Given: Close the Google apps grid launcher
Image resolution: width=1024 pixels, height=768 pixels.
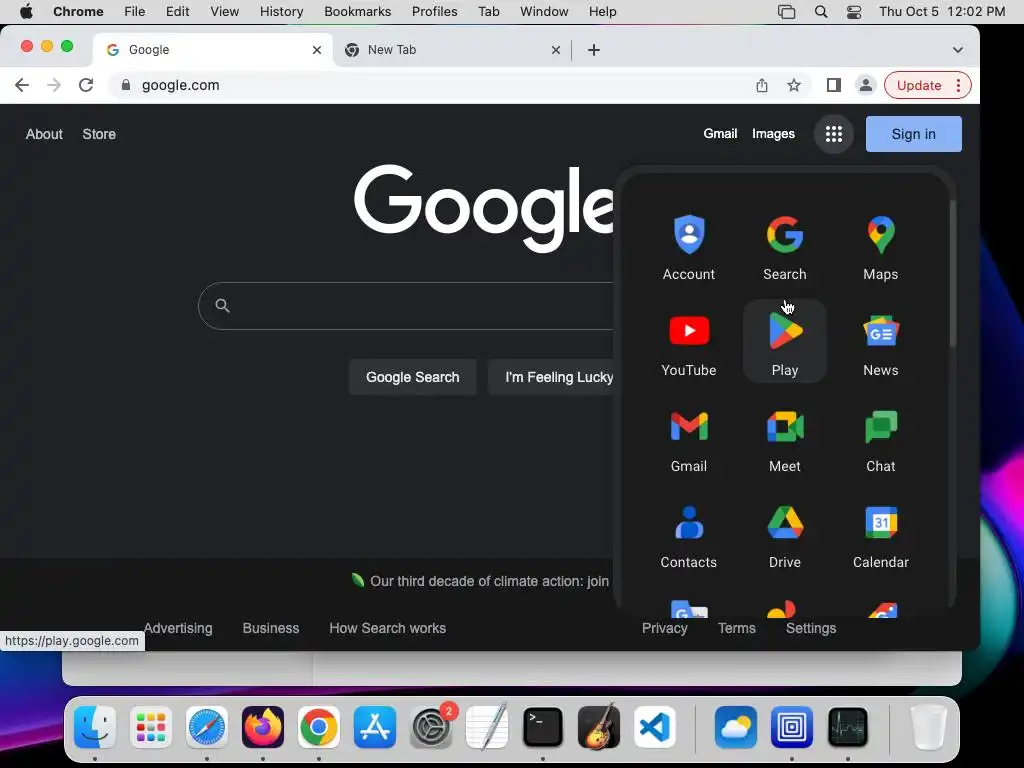Looking at the screenshot, I should click(833, 134).
